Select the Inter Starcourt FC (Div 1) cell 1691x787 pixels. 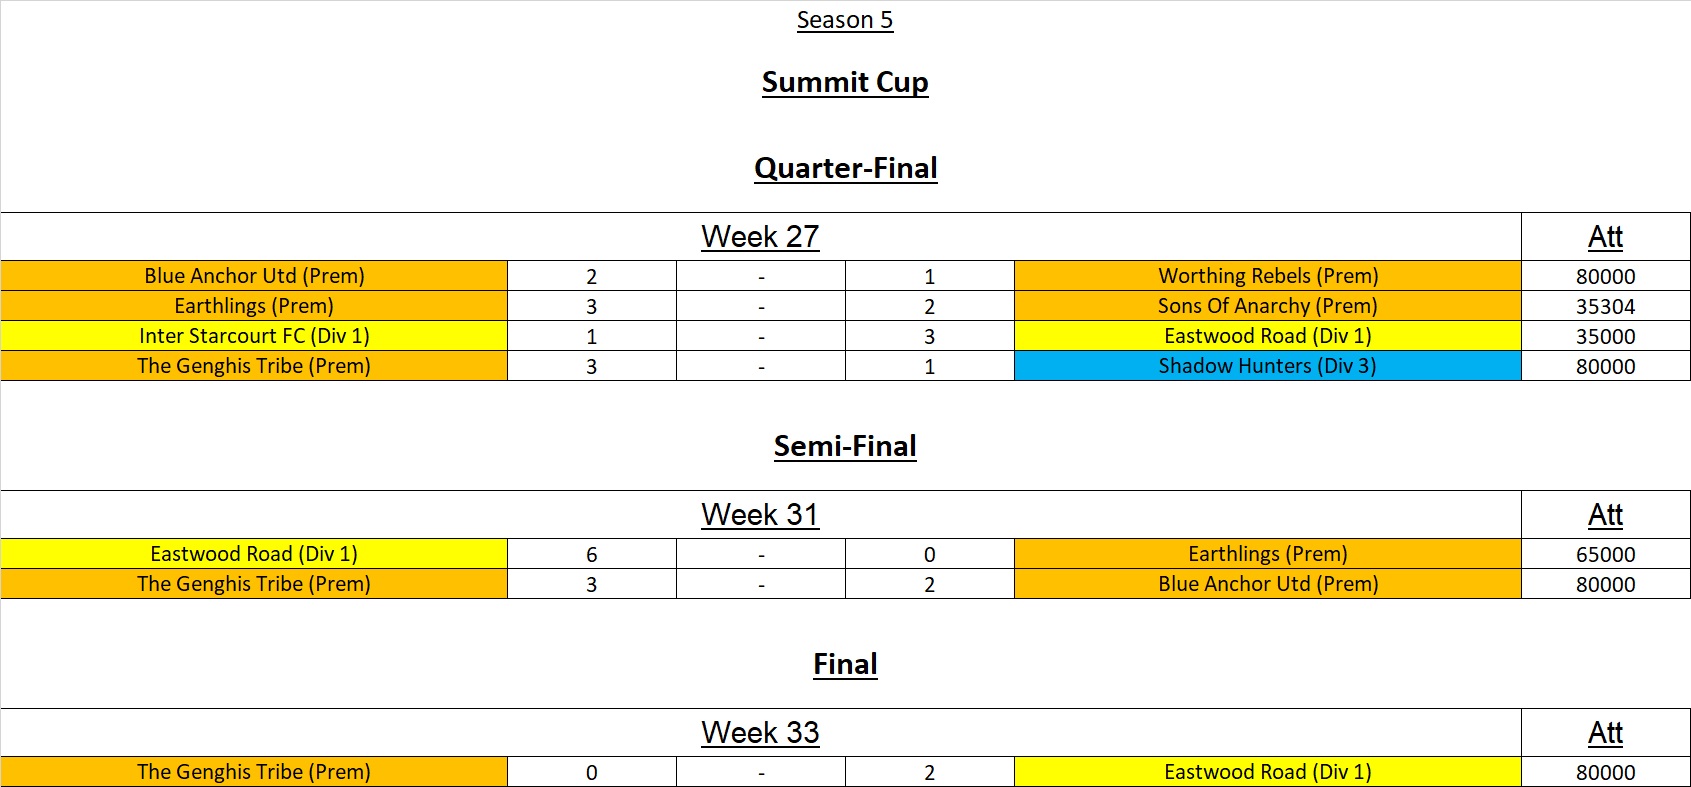[x=254, y=336]
